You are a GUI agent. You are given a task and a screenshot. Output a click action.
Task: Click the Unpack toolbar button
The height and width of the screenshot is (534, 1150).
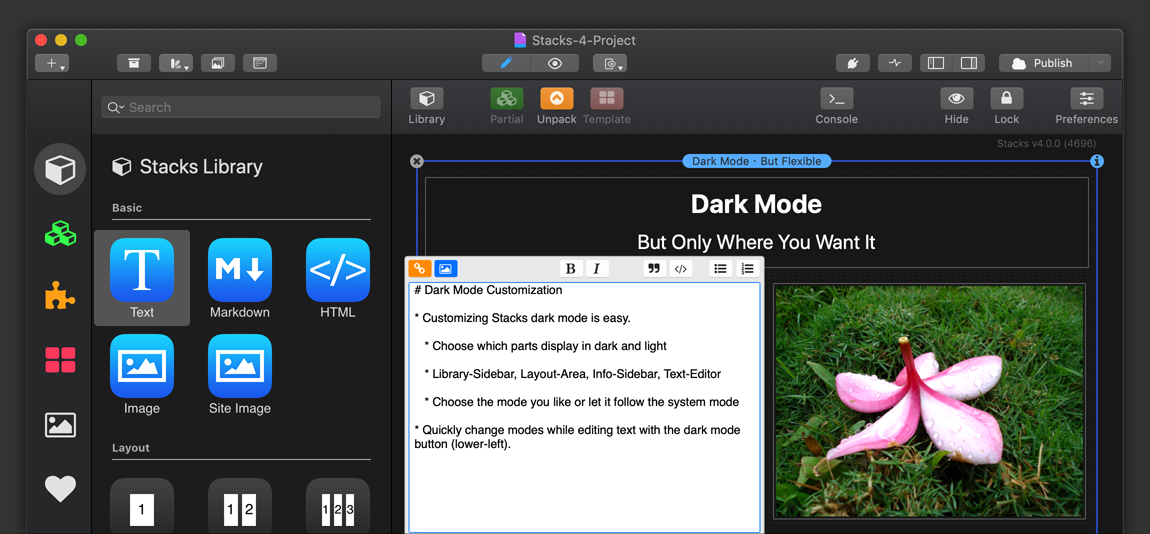556,105
